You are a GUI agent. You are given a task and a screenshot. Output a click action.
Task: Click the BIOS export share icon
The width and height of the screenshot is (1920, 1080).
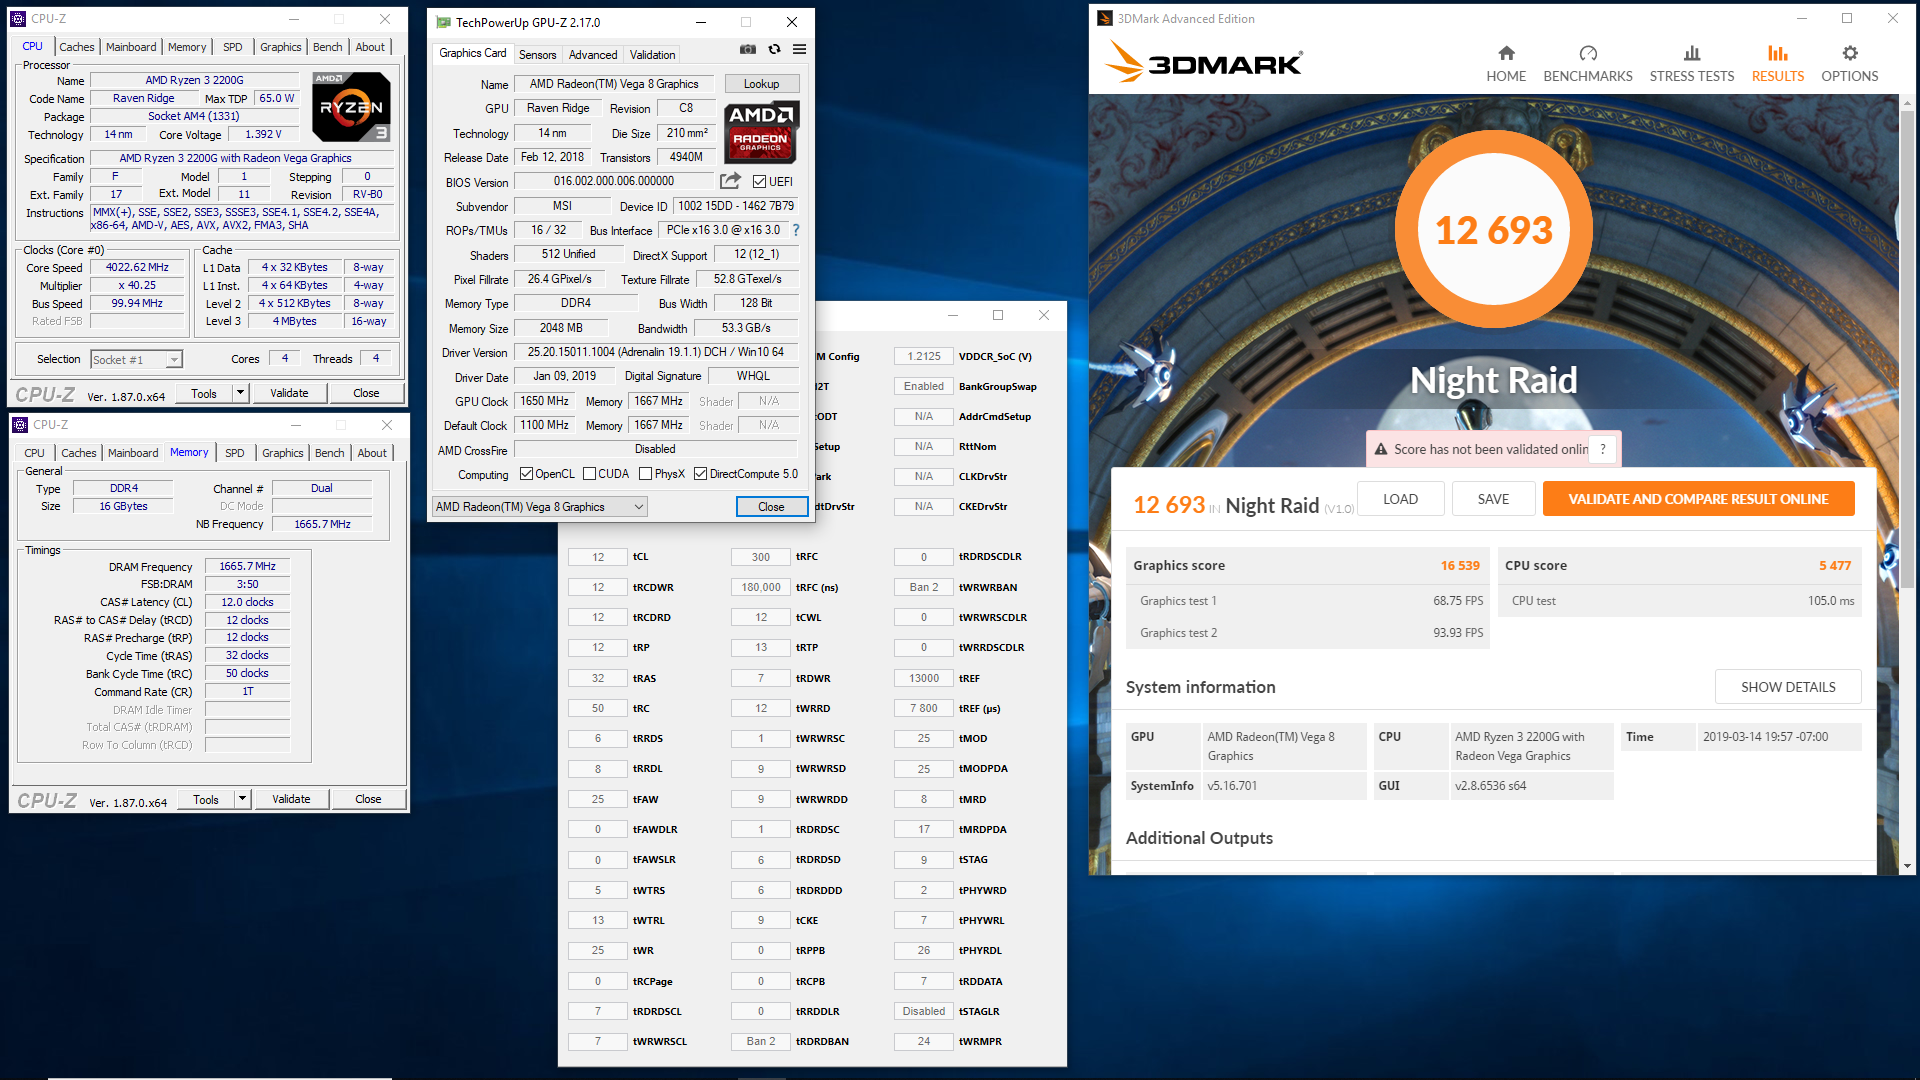pos(731,181)
